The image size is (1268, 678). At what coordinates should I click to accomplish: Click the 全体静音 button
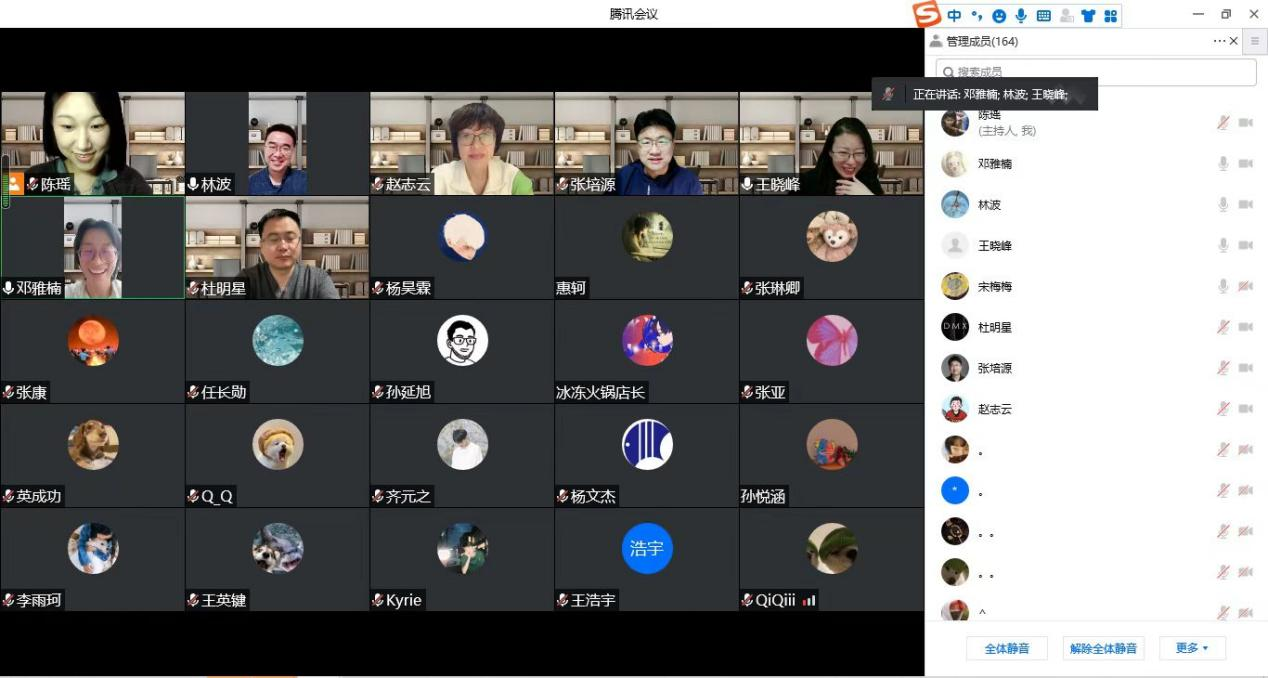tap(1007, 648)
